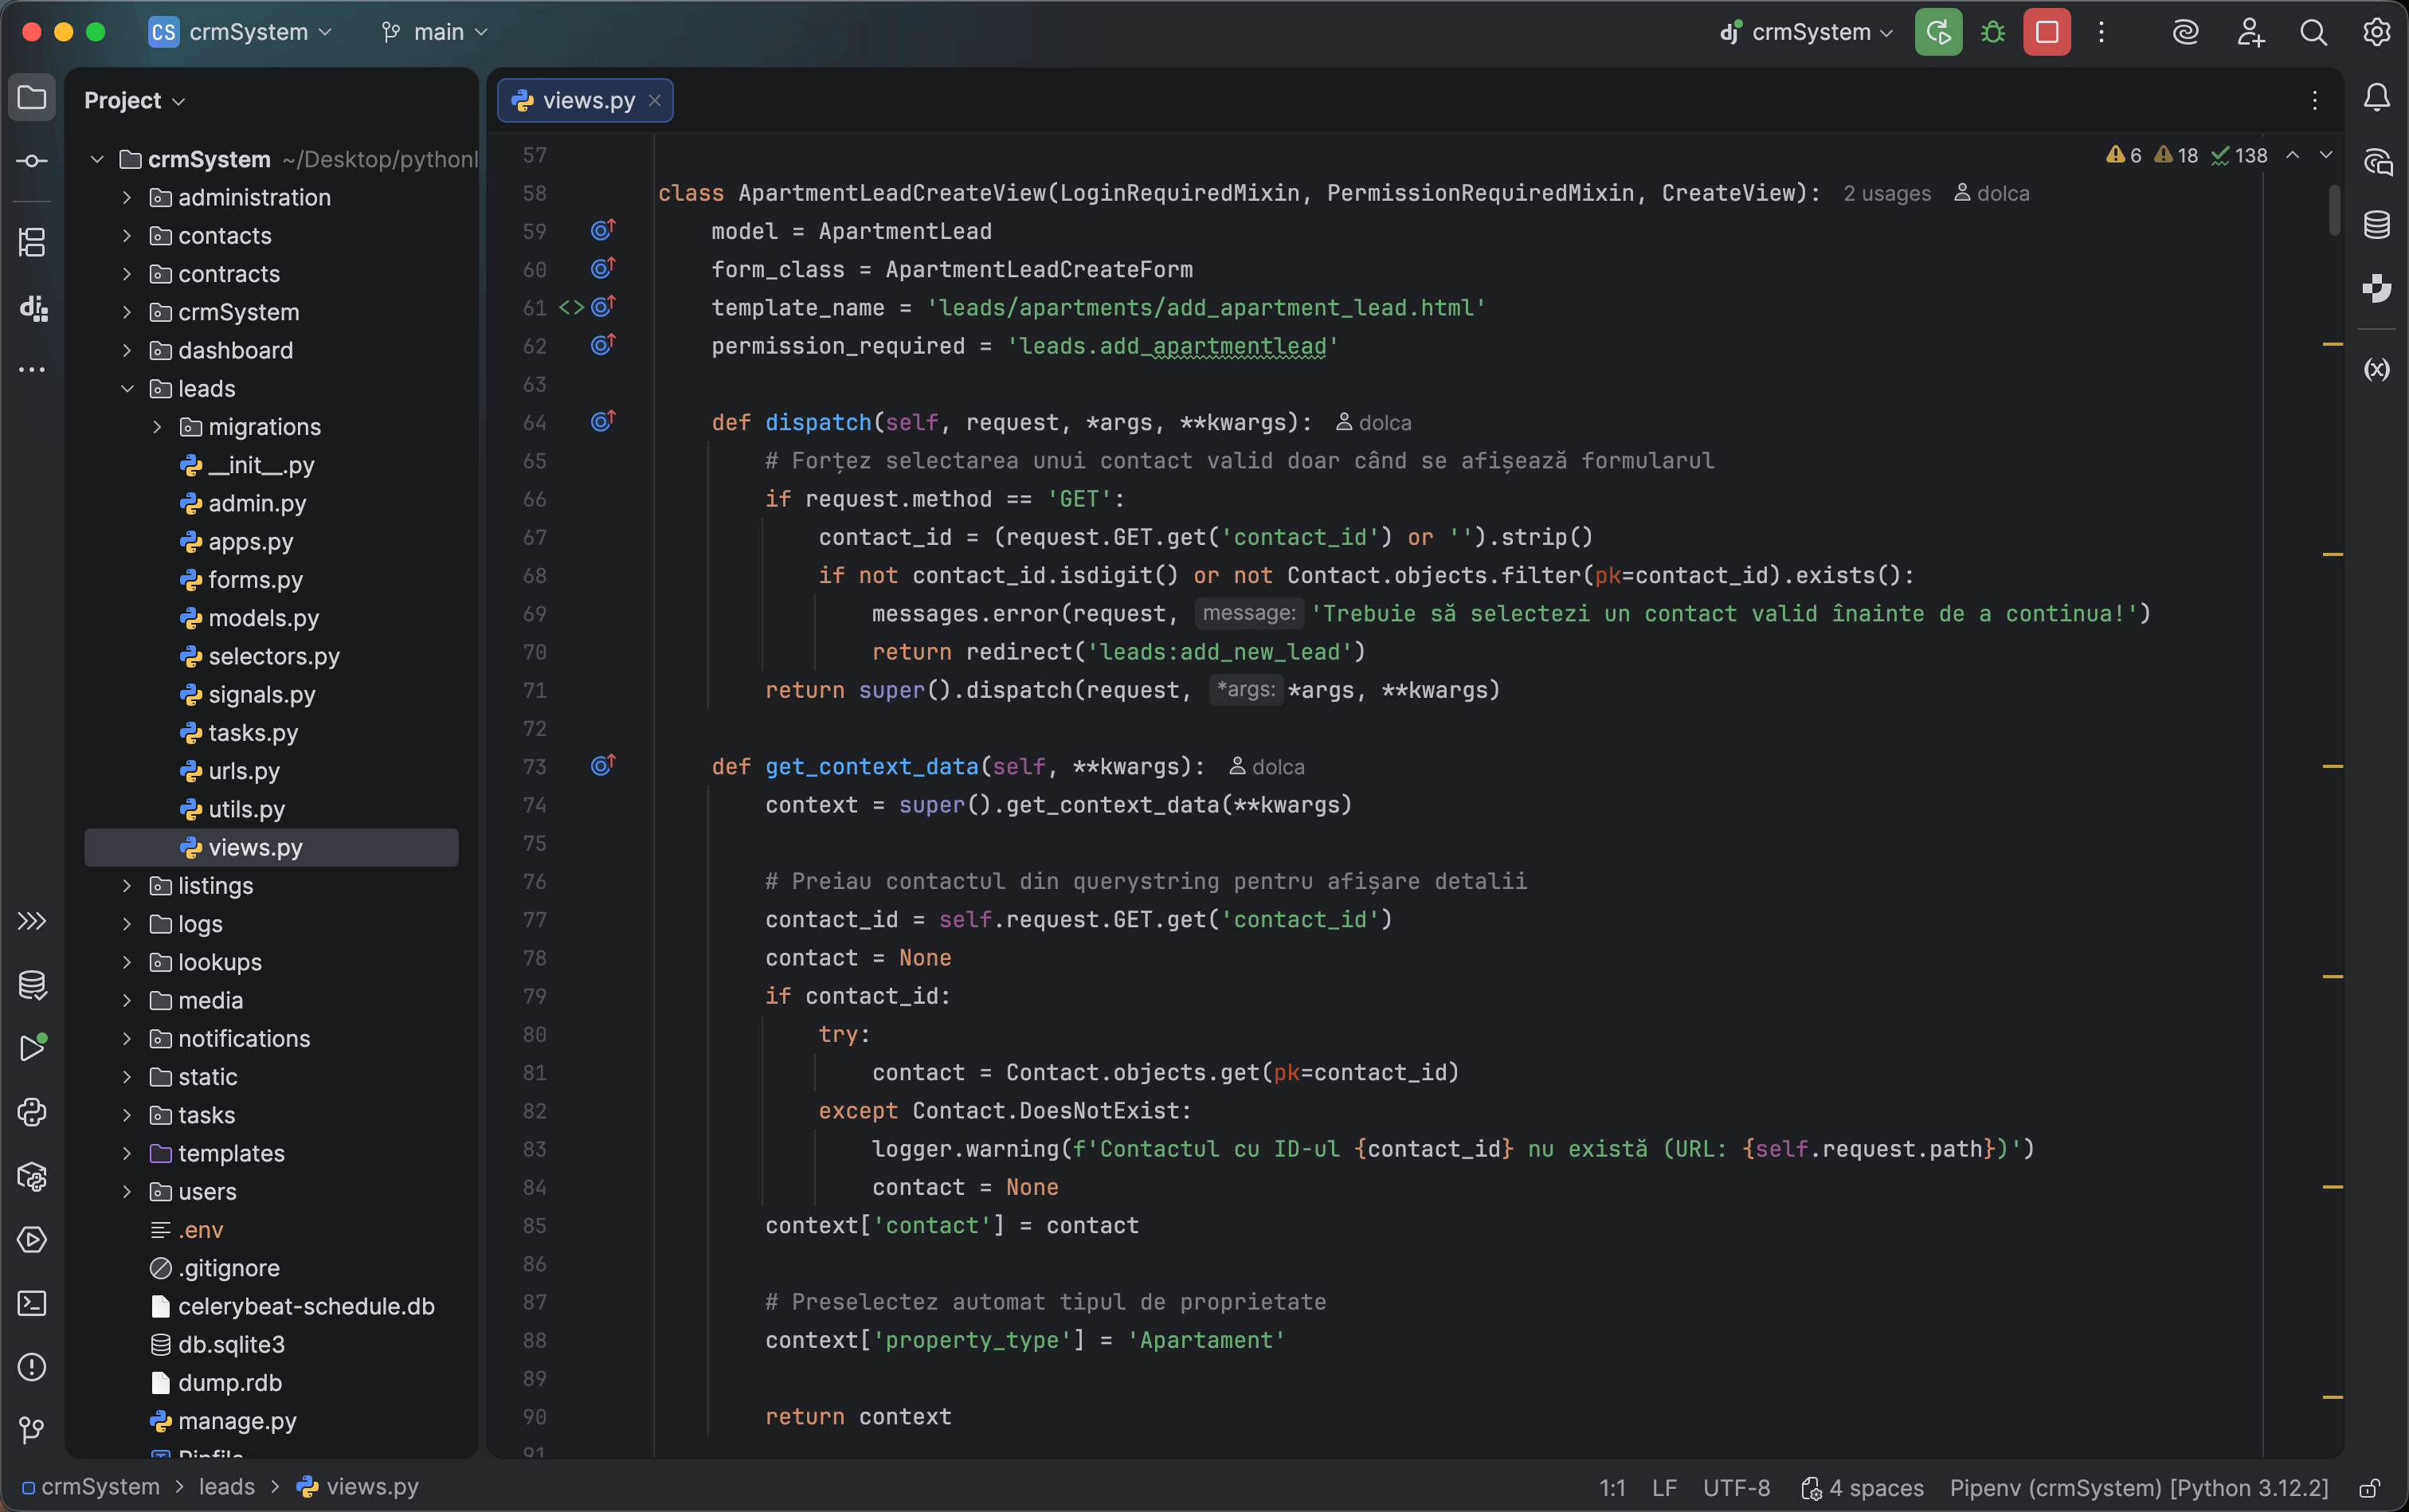Open the Terminal tool window

pyautogui.click(x=33, y=1303)
